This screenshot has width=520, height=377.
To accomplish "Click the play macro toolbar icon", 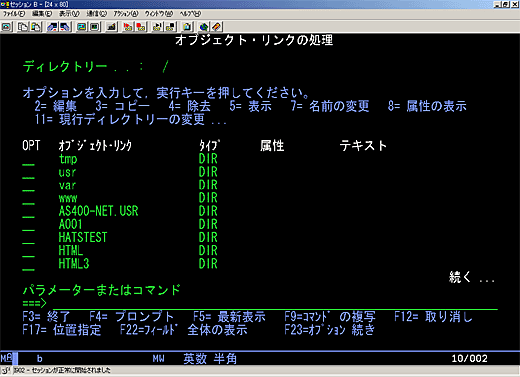I will (157, 27).
